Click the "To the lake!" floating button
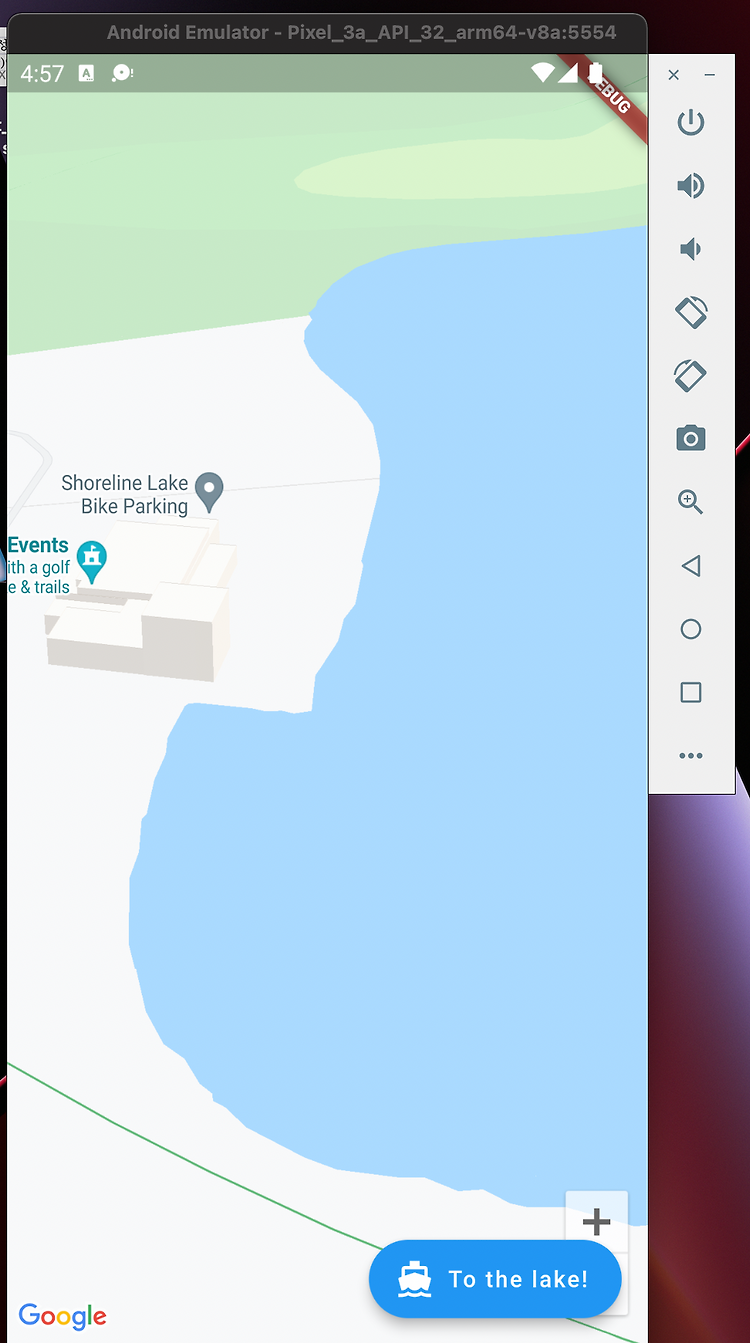The height and width of the screenshot is (1343, 750). (x=495, y=1279)
